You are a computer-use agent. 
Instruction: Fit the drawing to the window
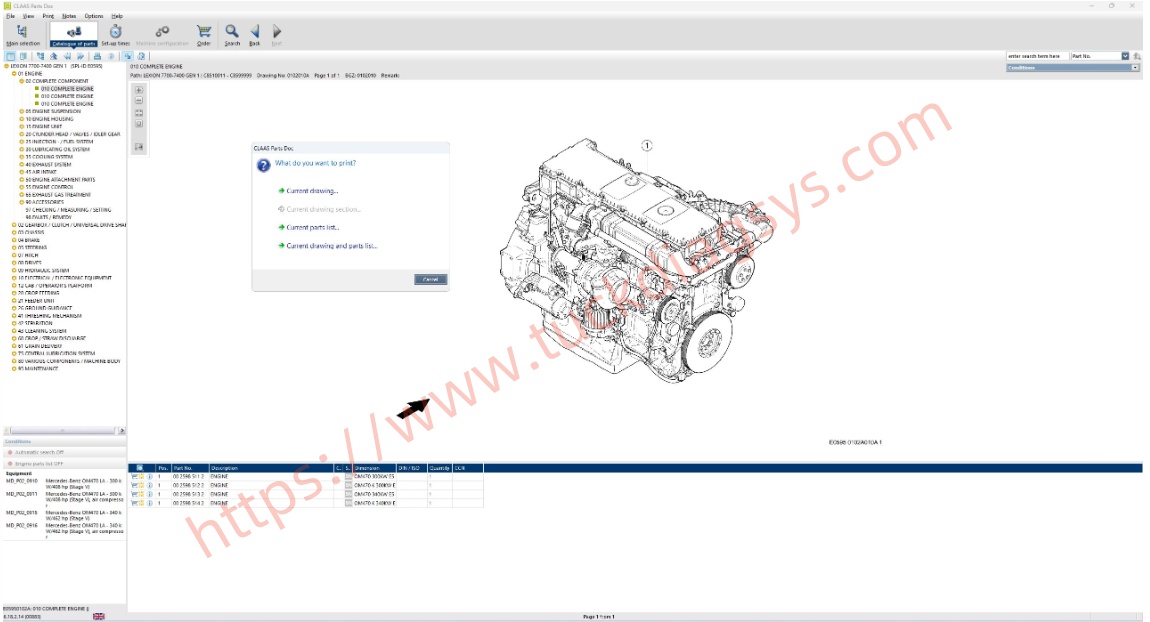(x=139, y=113)
